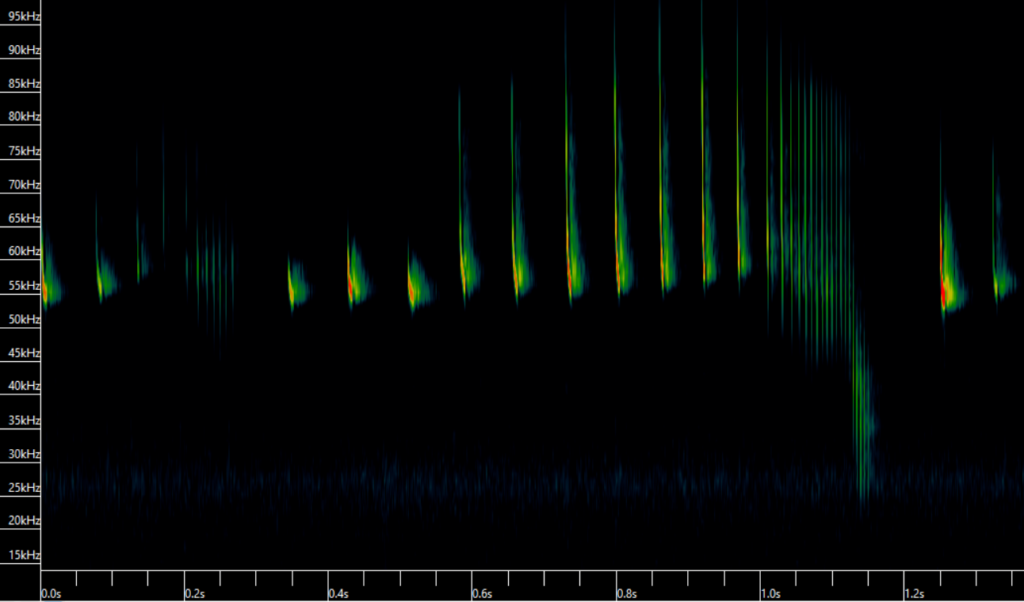Screen dimensions: 1024x602
Task: Select the first call pulse at 0.0s
Action: (47, 287)
